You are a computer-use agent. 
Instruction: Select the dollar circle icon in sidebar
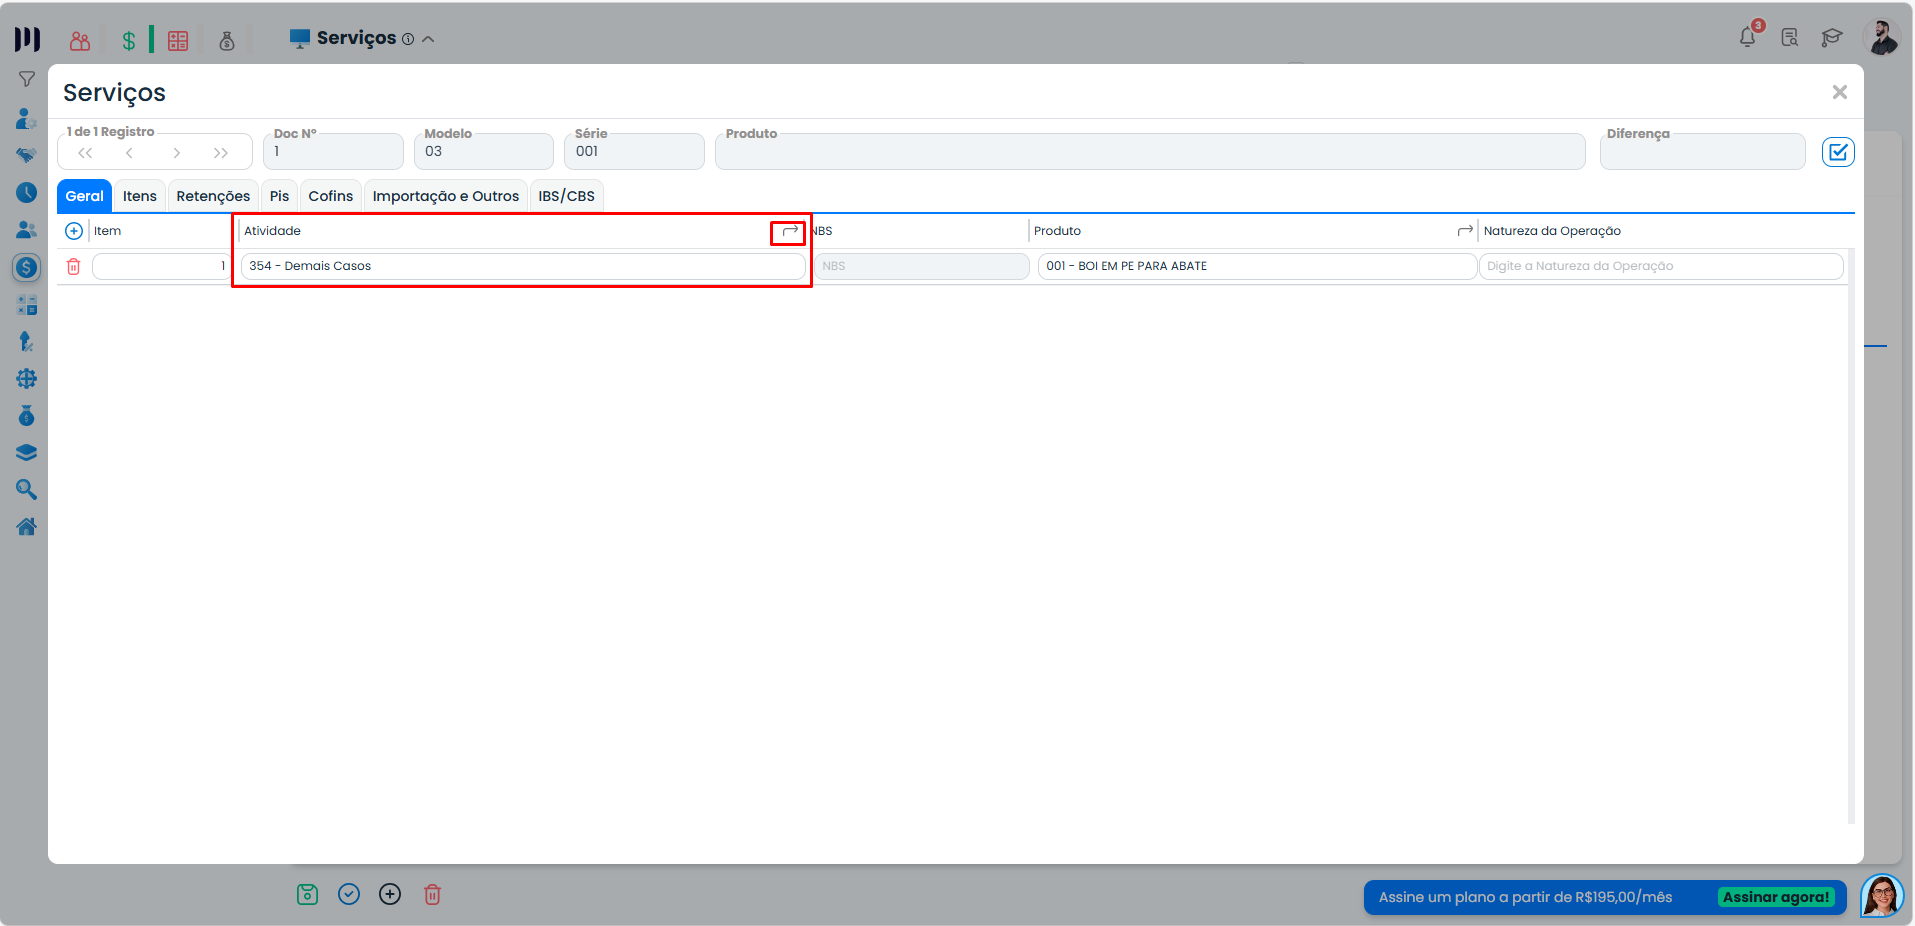(27, 267)
